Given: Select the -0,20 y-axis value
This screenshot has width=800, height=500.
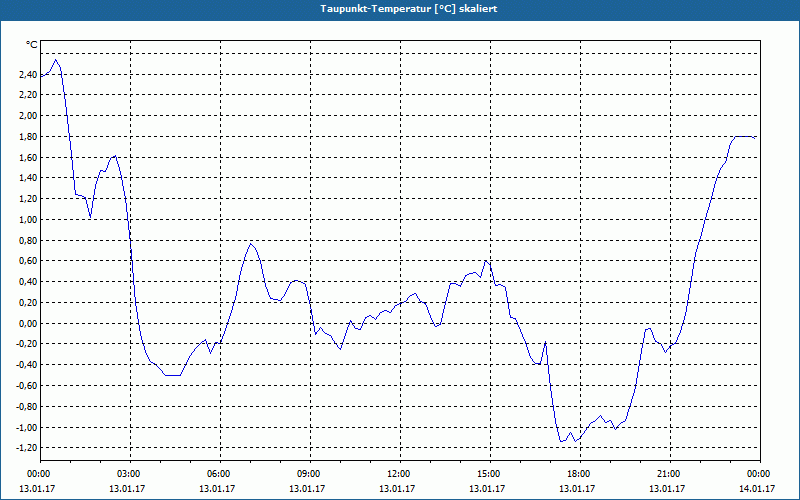Looking at the screenshot, I should click(x=26, y=344).
